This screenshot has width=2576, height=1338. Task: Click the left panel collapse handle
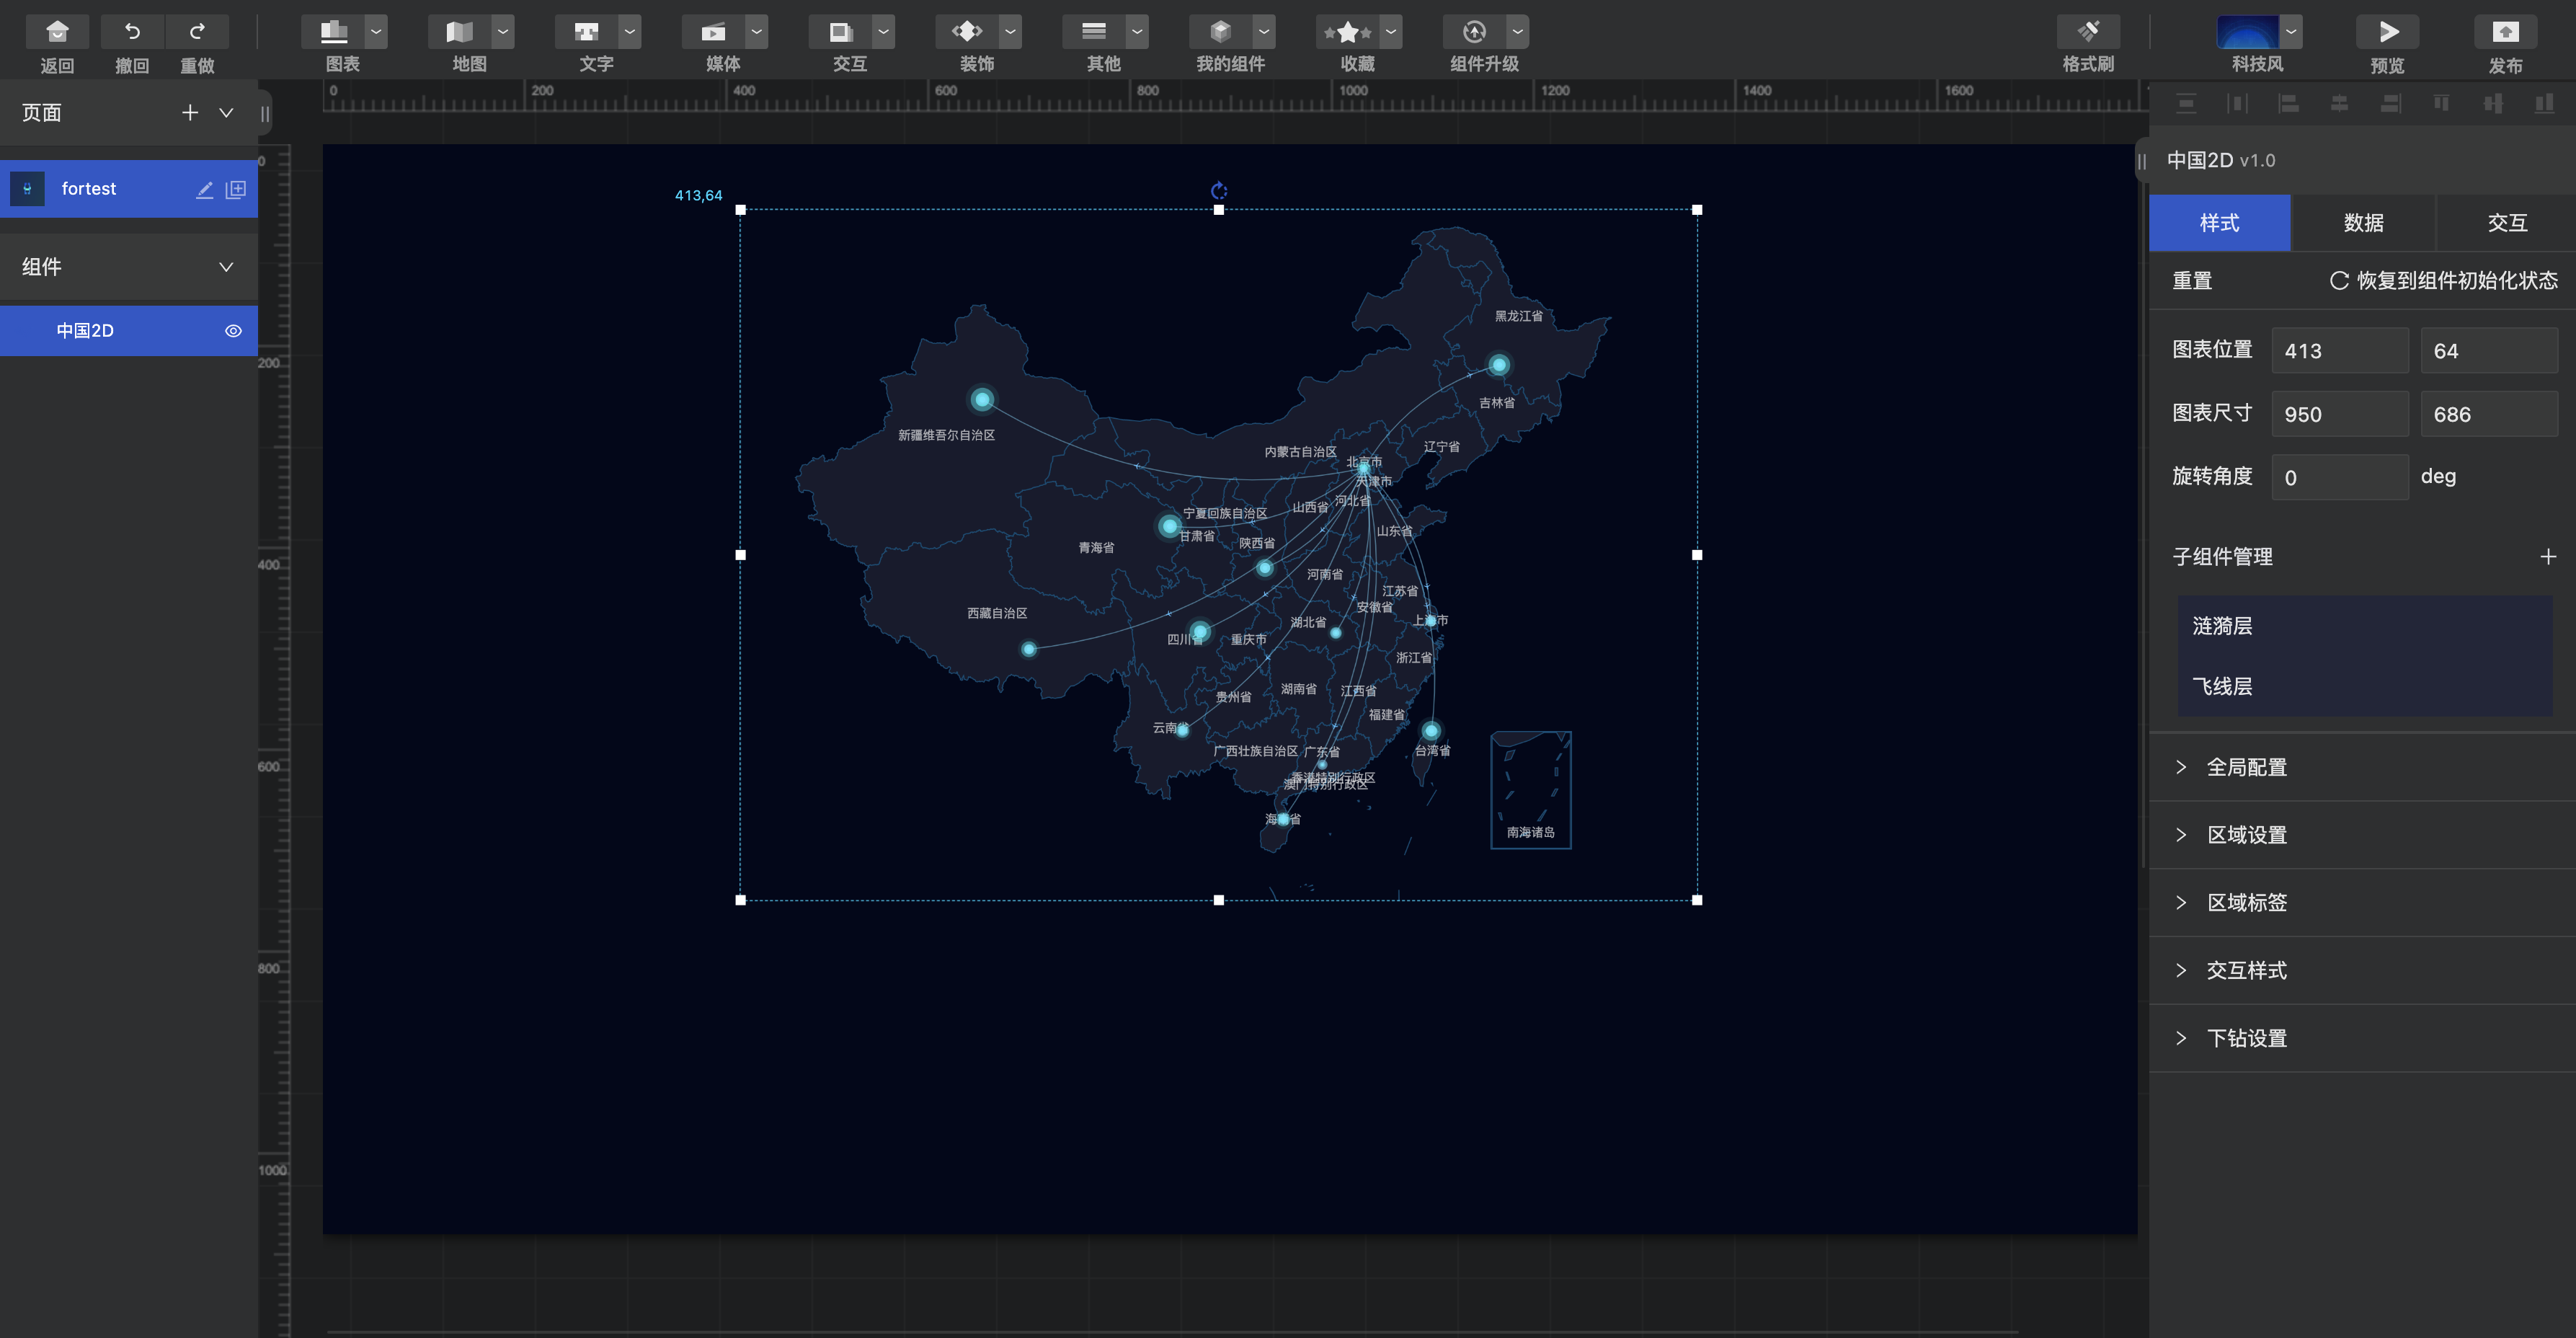[265, 114]
